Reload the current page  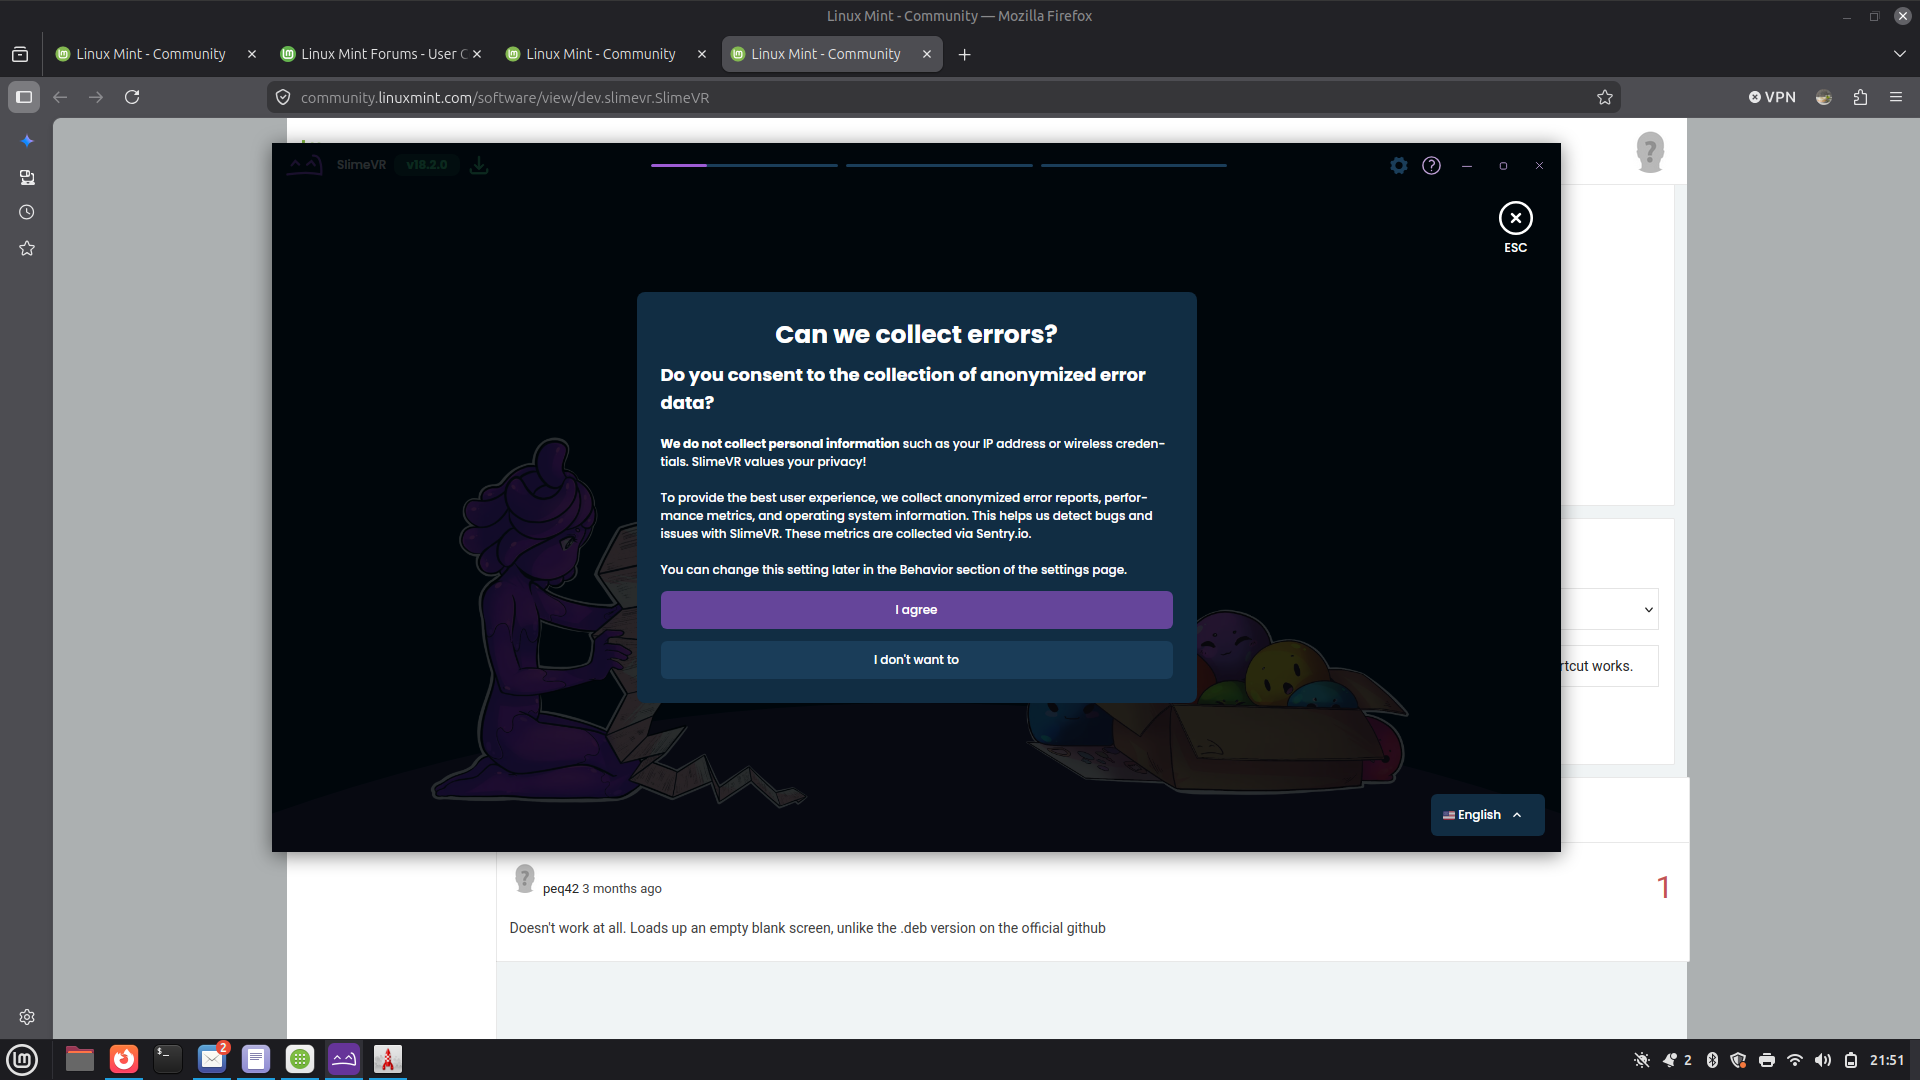(x=132, y=97)
